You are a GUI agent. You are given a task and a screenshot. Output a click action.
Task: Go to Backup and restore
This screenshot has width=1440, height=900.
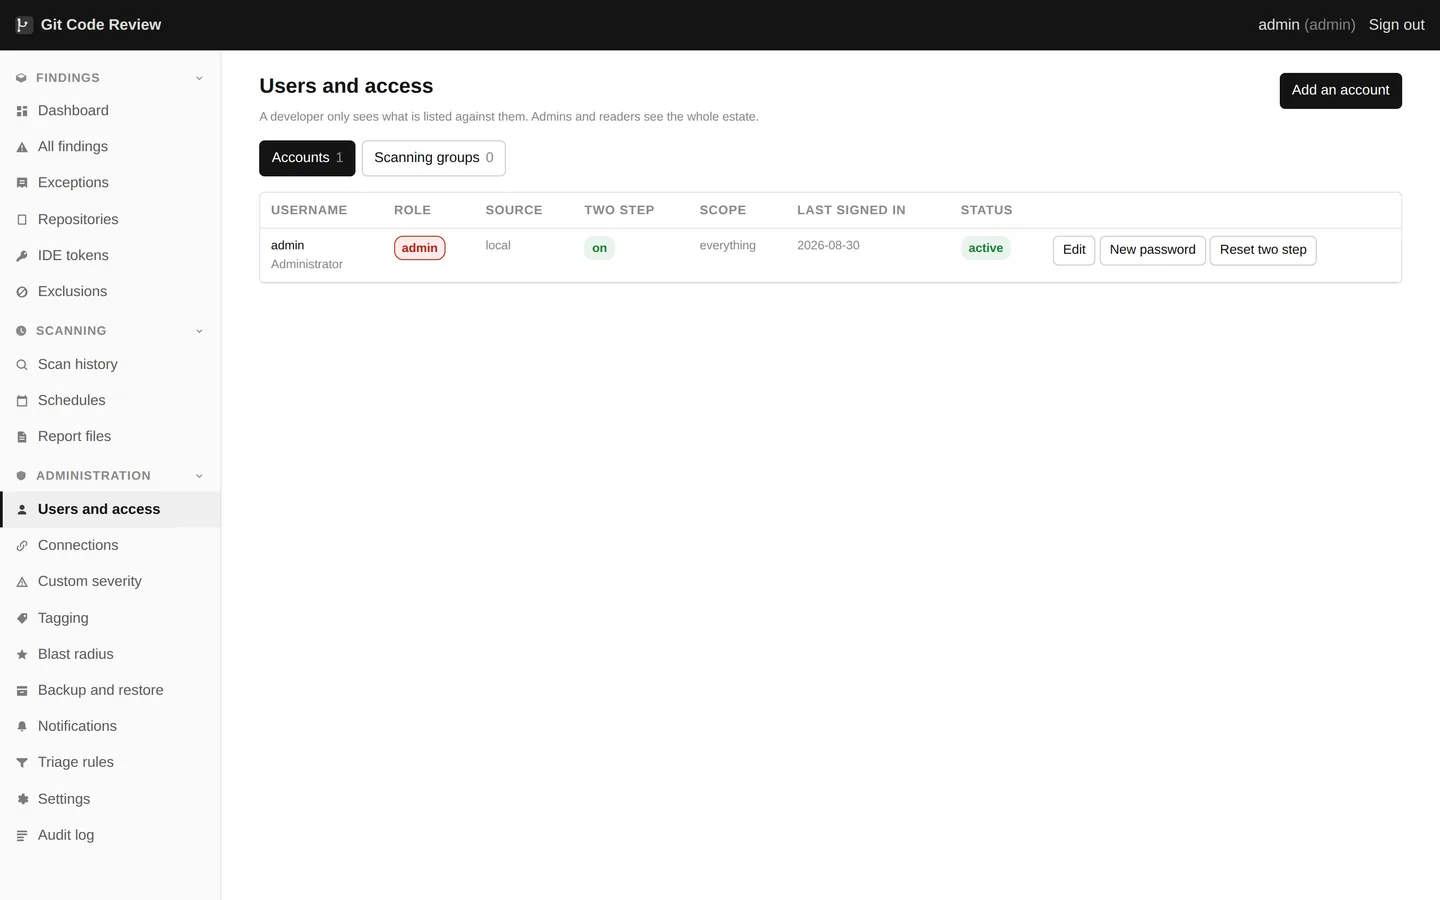point(110,690)
